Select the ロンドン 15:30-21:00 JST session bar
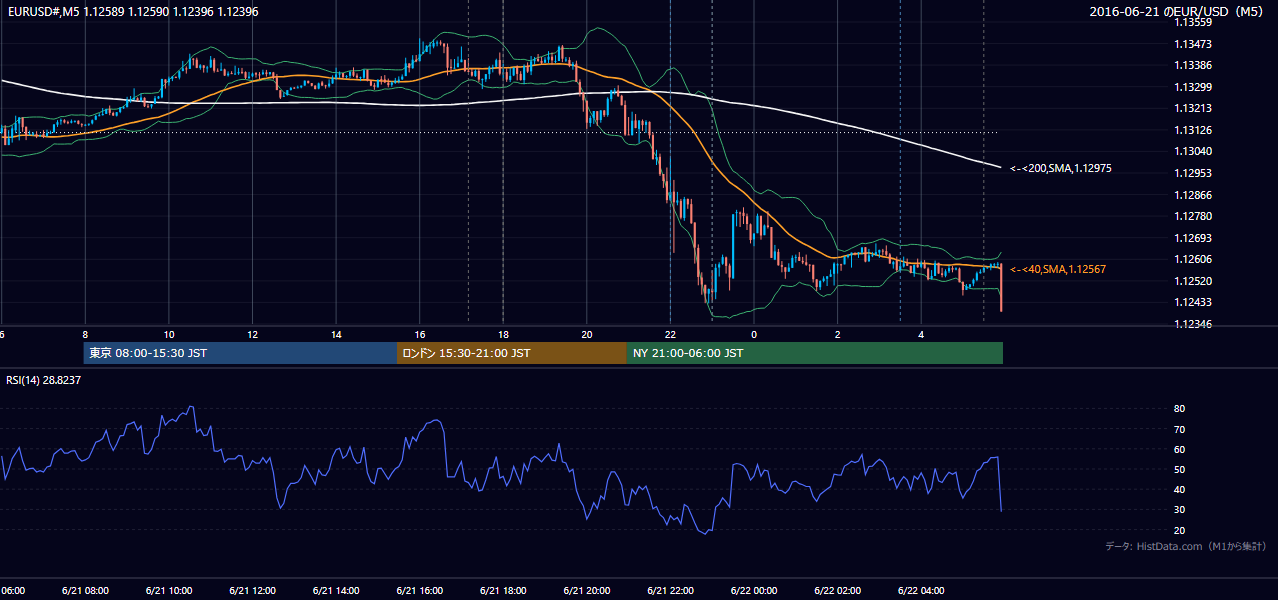This screenshot has width=1278, height=600. point(512,353)
